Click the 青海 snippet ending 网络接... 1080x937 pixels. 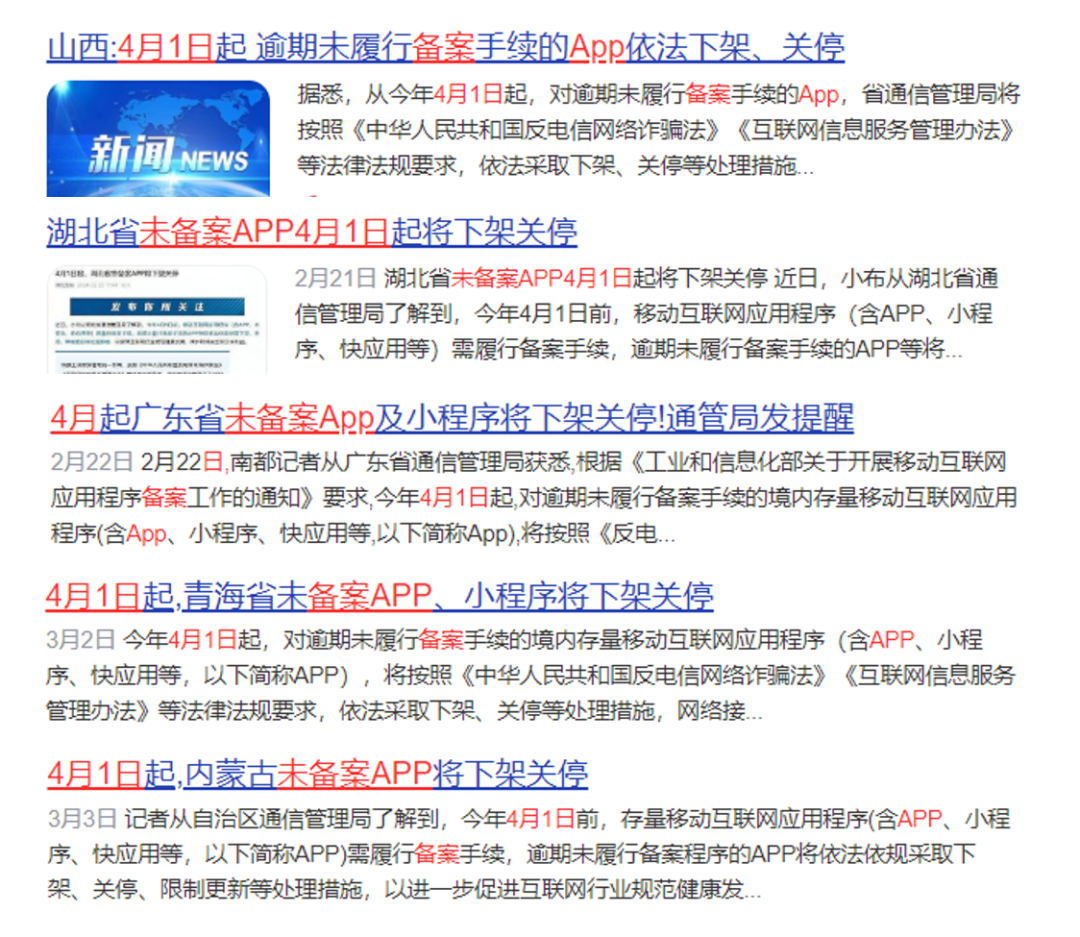(530, 675)
